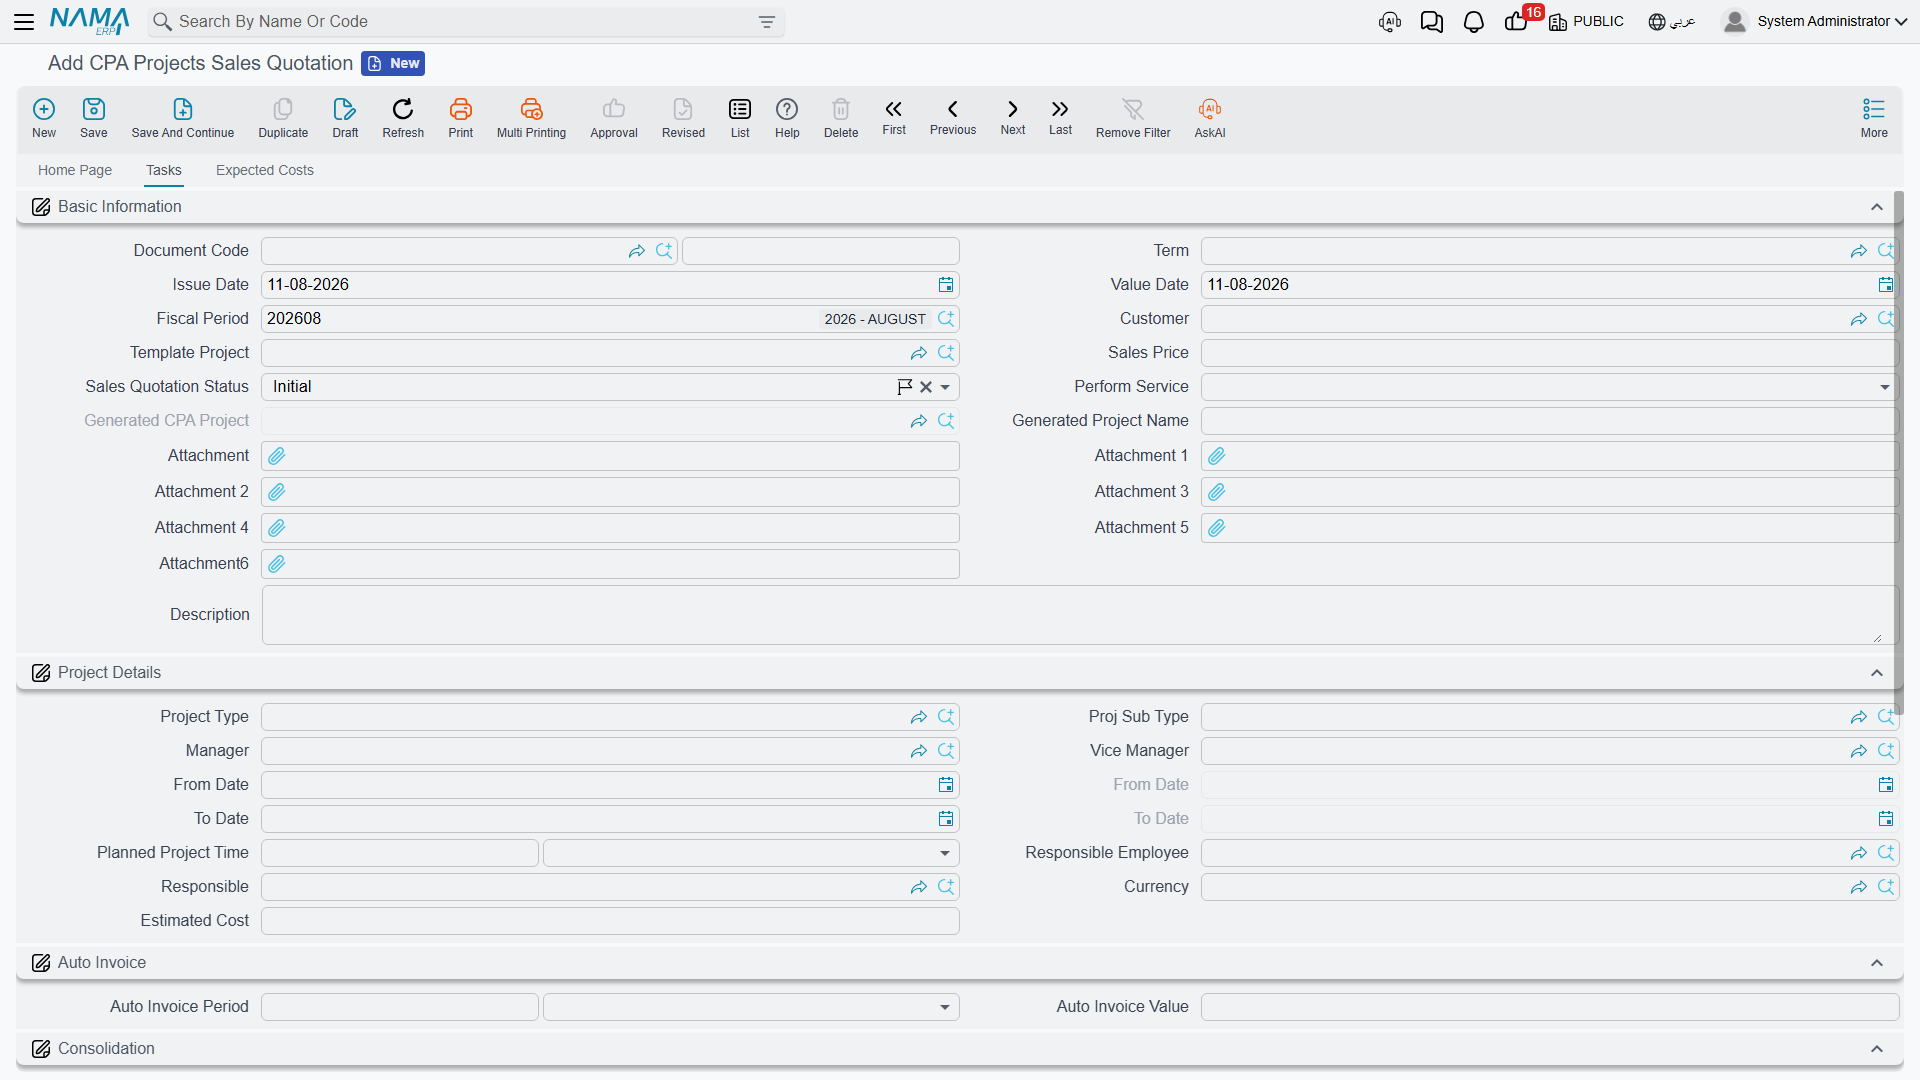The image size is (1920, 1080).
Task: Open AskAI assistant from toolbar
Action: pyautogui.click(x=1210, y=118)
